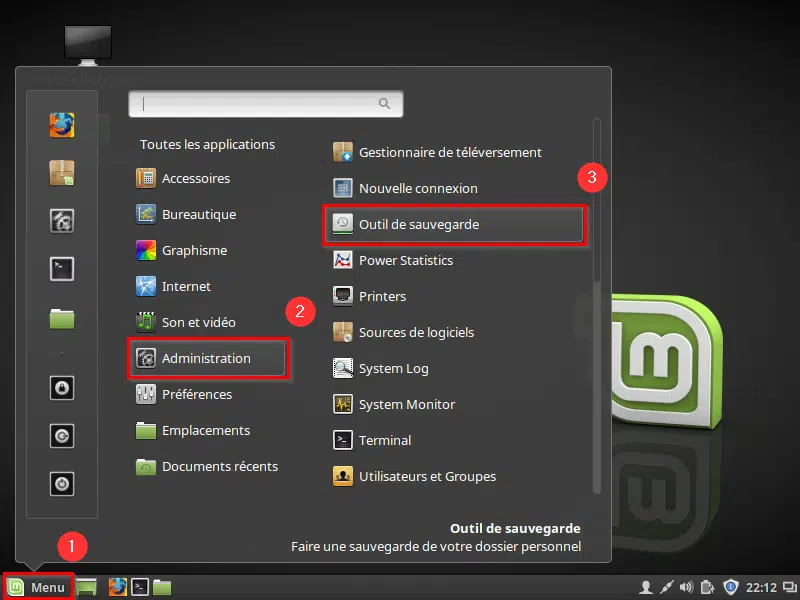Click the Logout icon in the sidebar
The height and width of the screenshot is (600, 800).
[x=62, y=436]
